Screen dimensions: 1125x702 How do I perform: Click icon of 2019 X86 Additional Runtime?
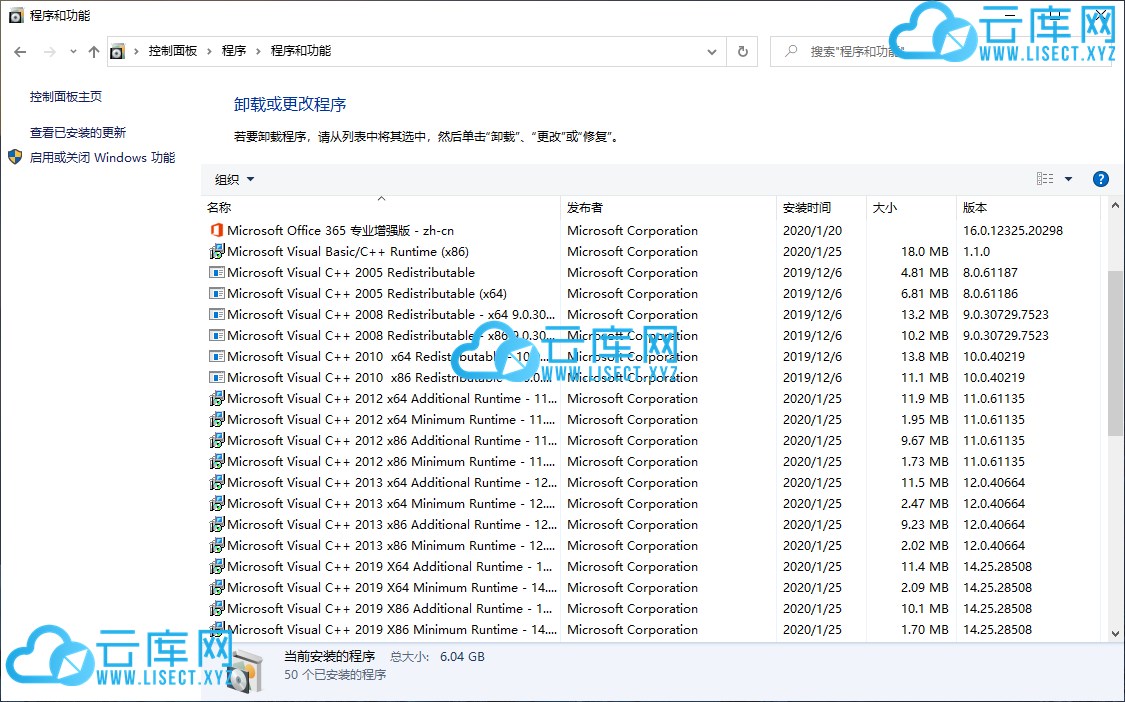click(217, 608)
